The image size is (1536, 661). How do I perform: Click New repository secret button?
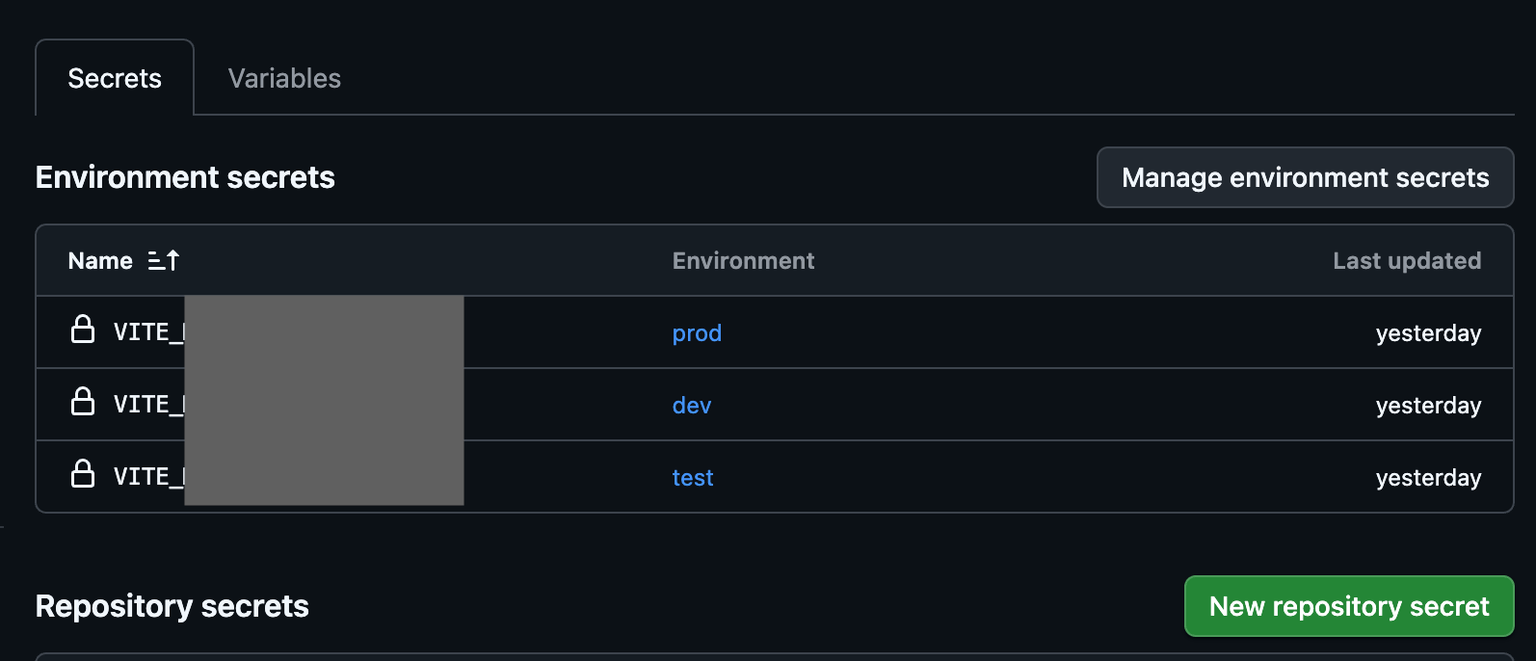1349,606
